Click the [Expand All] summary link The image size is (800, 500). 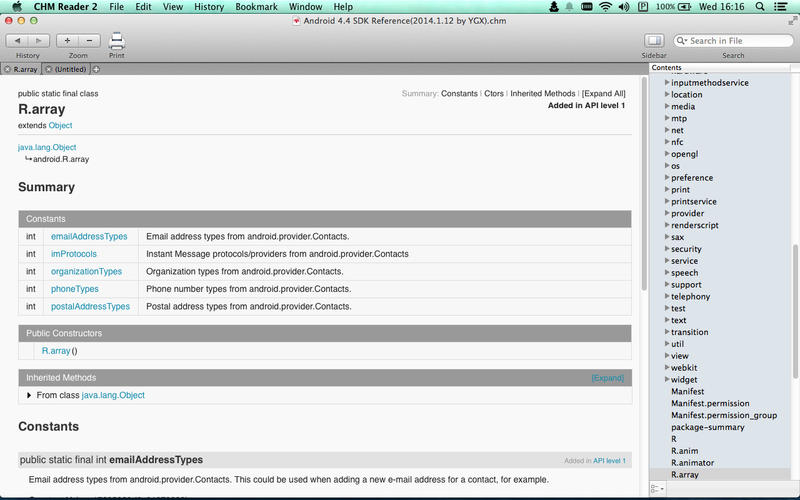tap(603, 94)
